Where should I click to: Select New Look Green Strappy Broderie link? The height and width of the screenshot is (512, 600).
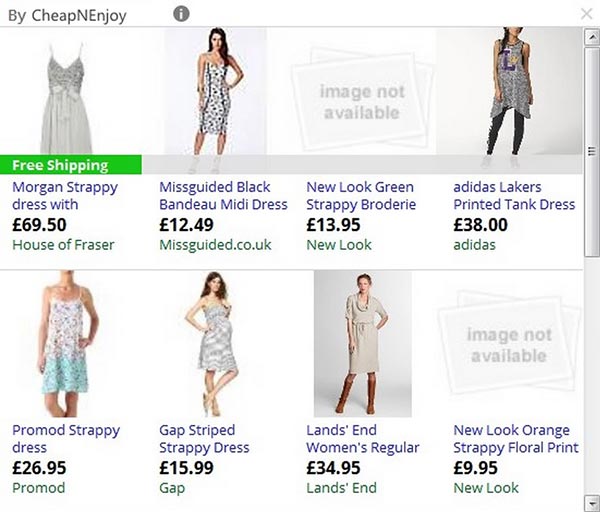pos(361,196)
